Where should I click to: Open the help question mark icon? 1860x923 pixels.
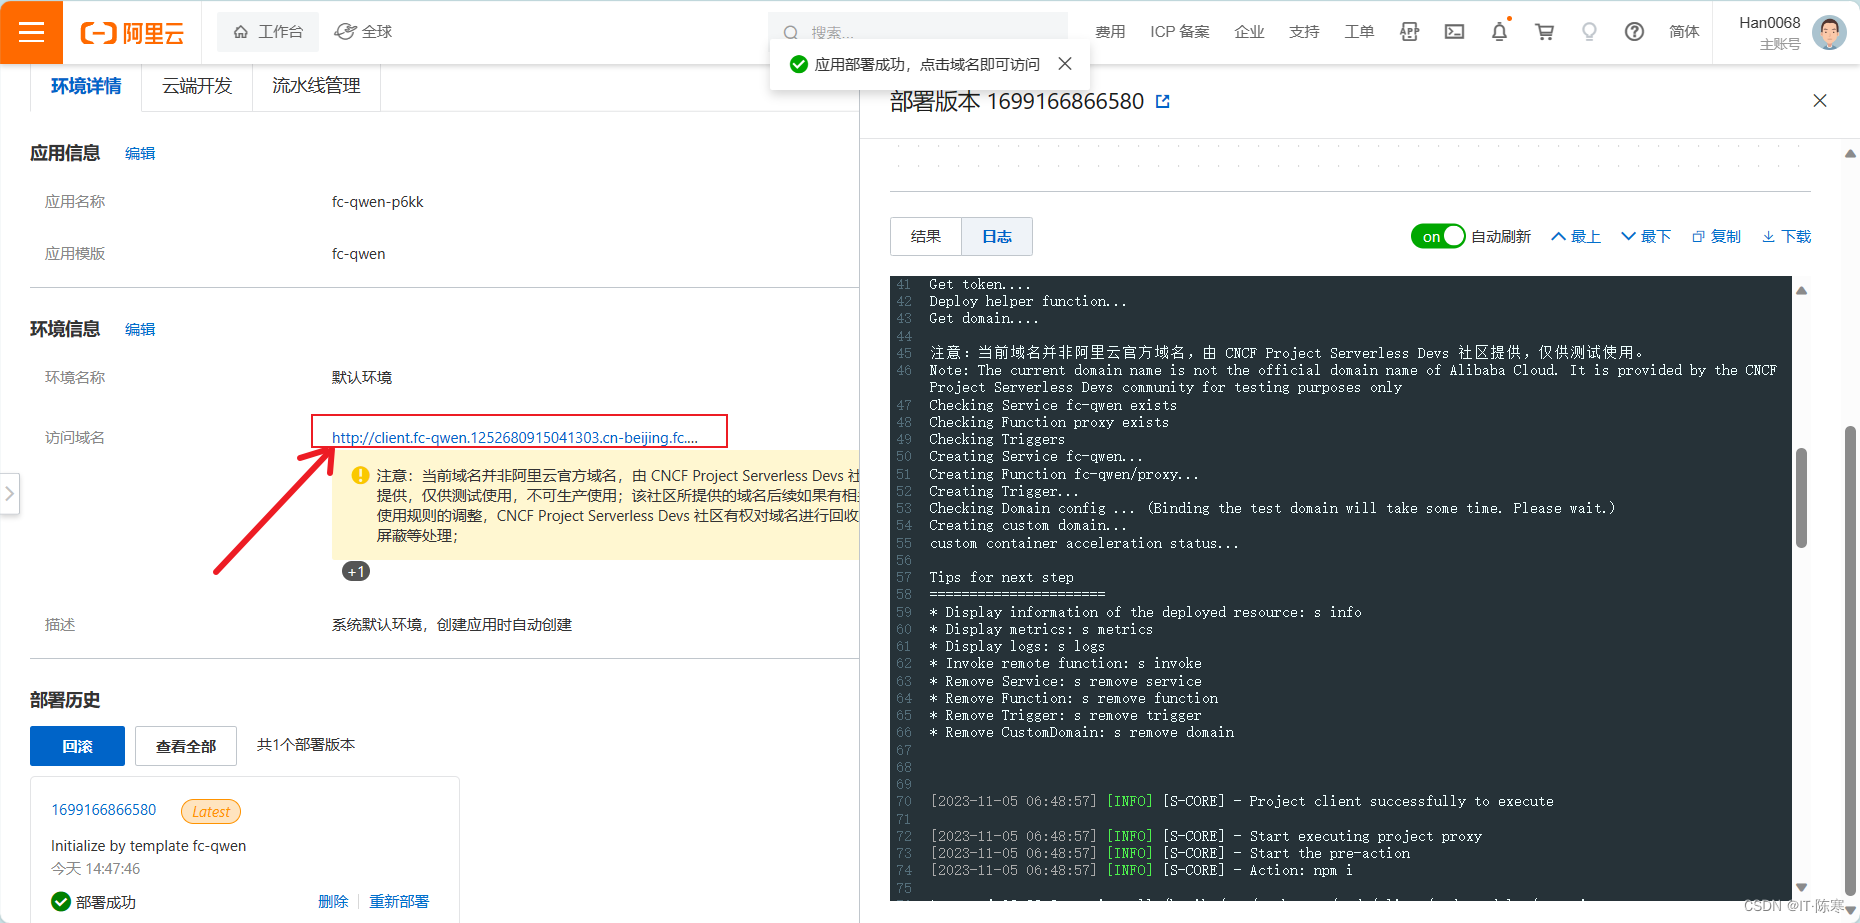1634,32
